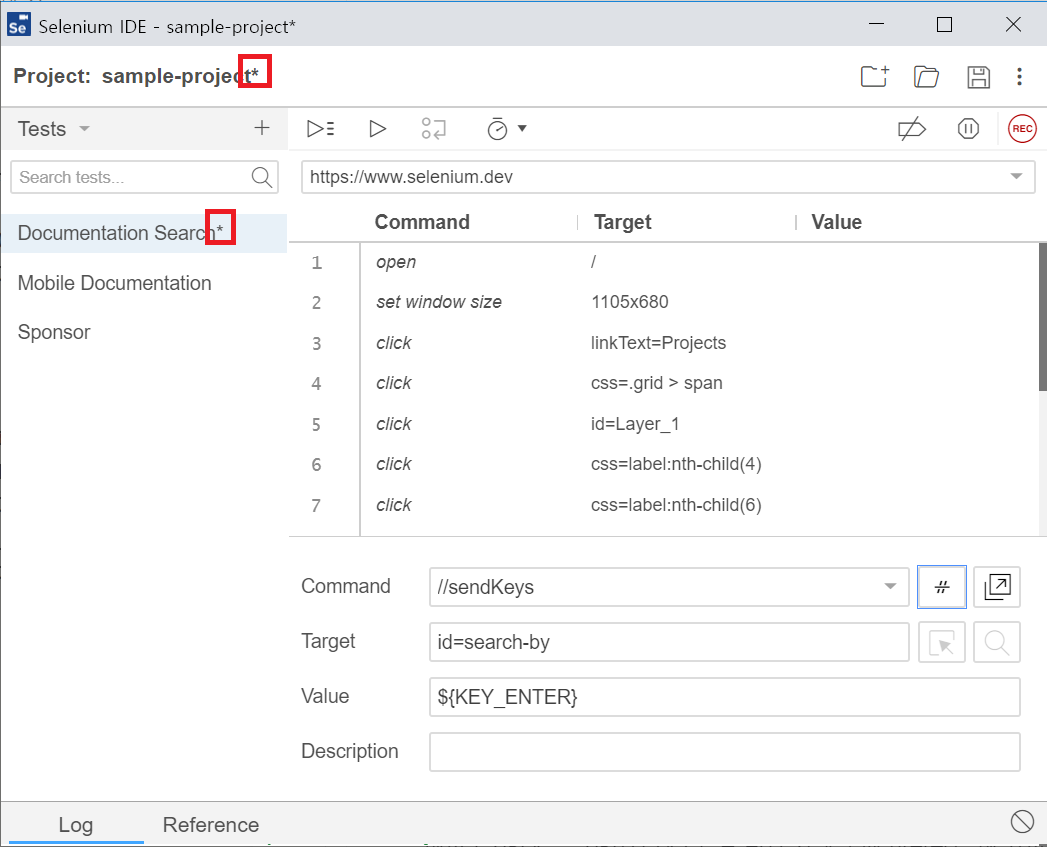Save the project with the disk icon
This screenshot has width=1047, height=847.
[978, 77]
